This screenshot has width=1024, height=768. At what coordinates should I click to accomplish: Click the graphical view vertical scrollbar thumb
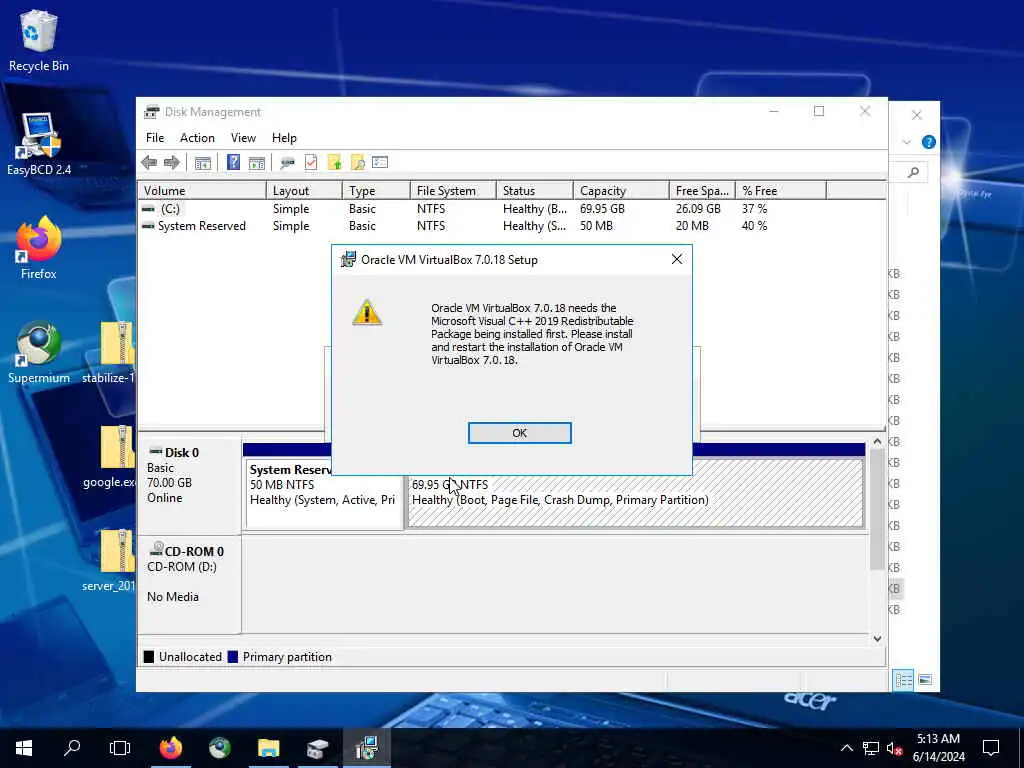tap(877, 509)
